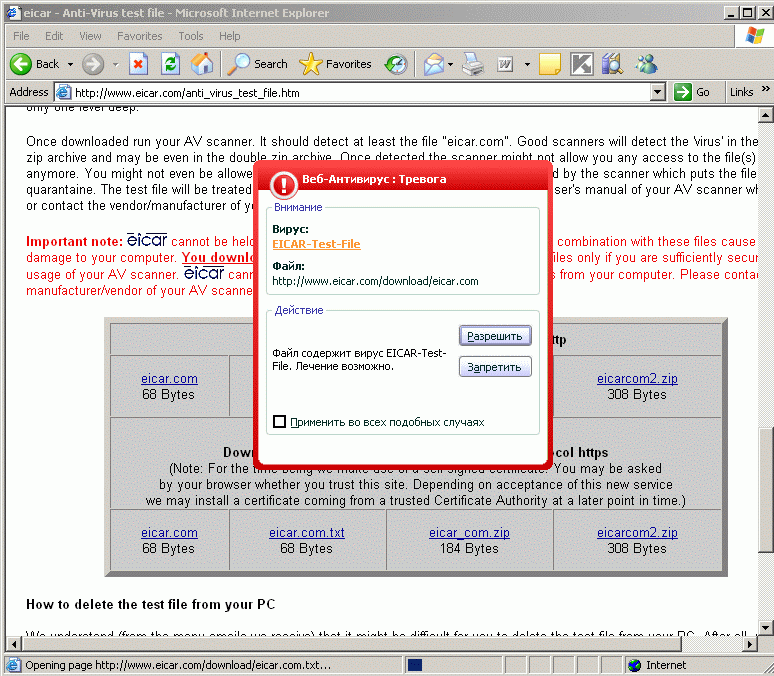Expand the Links toolbar chevron
Viewport: 774px width, 676px height.
765,89
